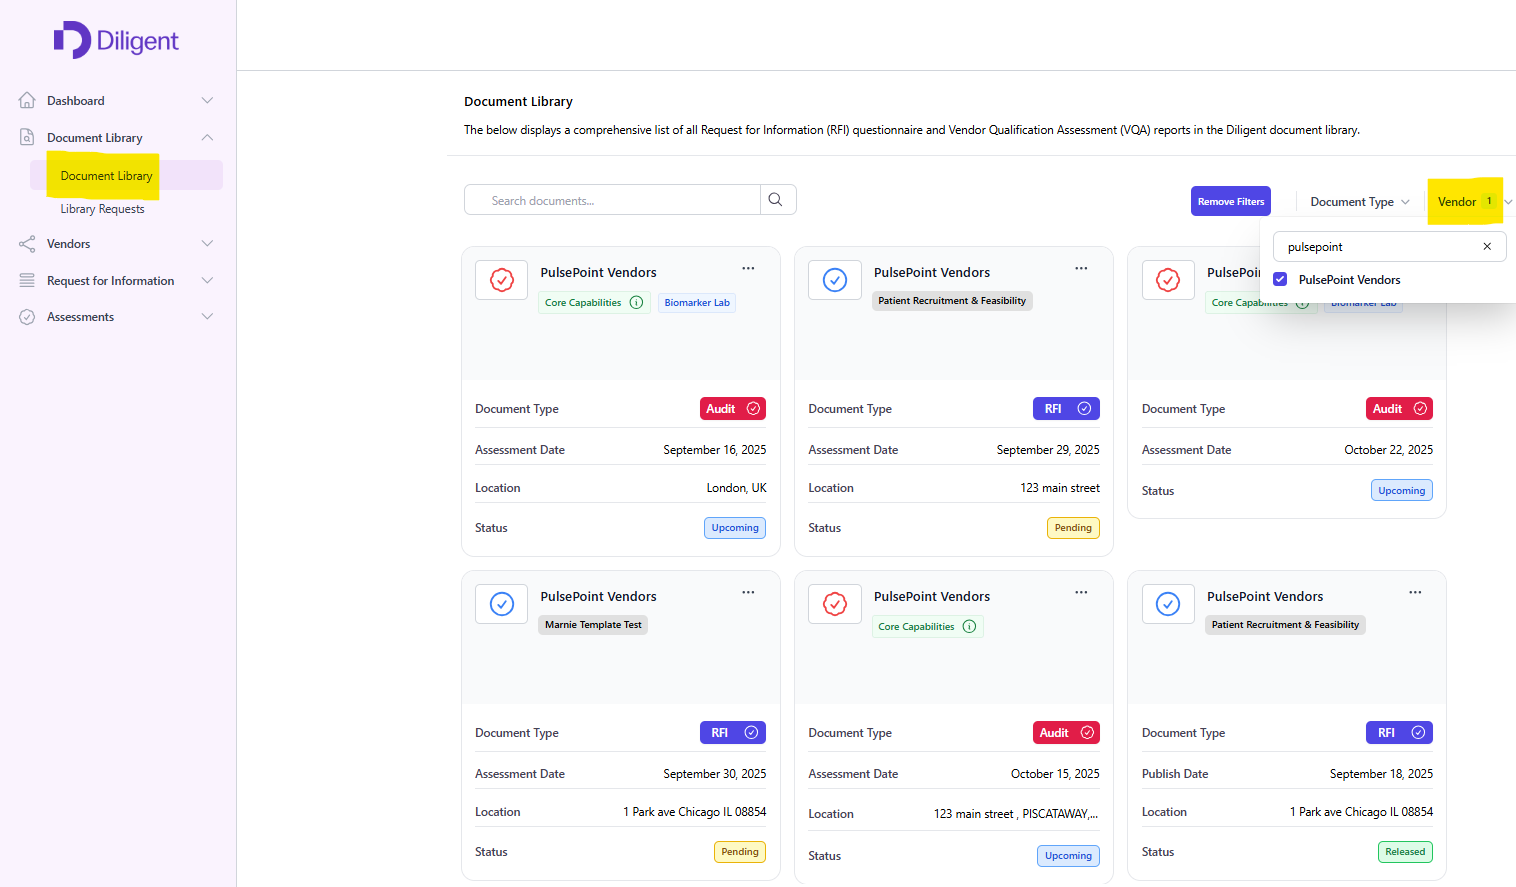Uncheck the PulsePoint Vendors checkbox

pos(1280,279)
